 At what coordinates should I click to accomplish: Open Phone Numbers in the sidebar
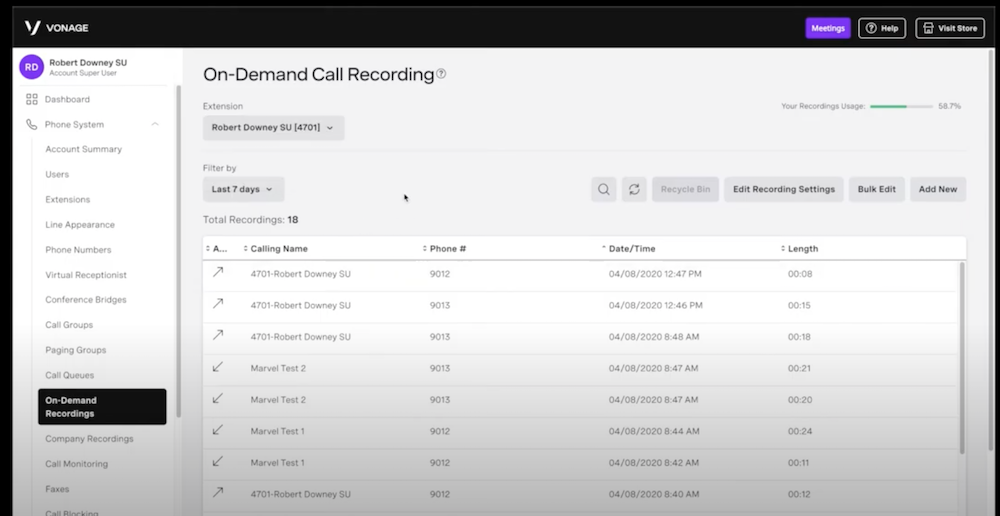(x=78, y=250)
